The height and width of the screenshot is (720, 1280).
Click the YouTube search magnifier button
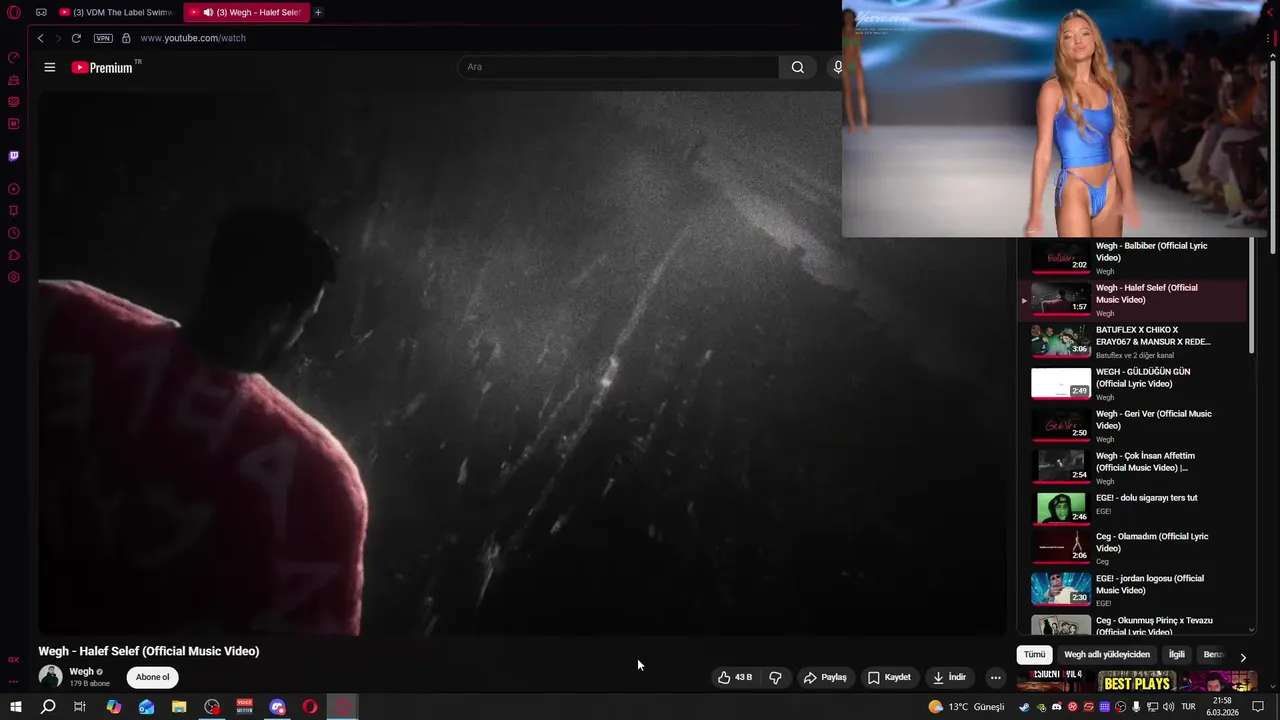[797, 67]
